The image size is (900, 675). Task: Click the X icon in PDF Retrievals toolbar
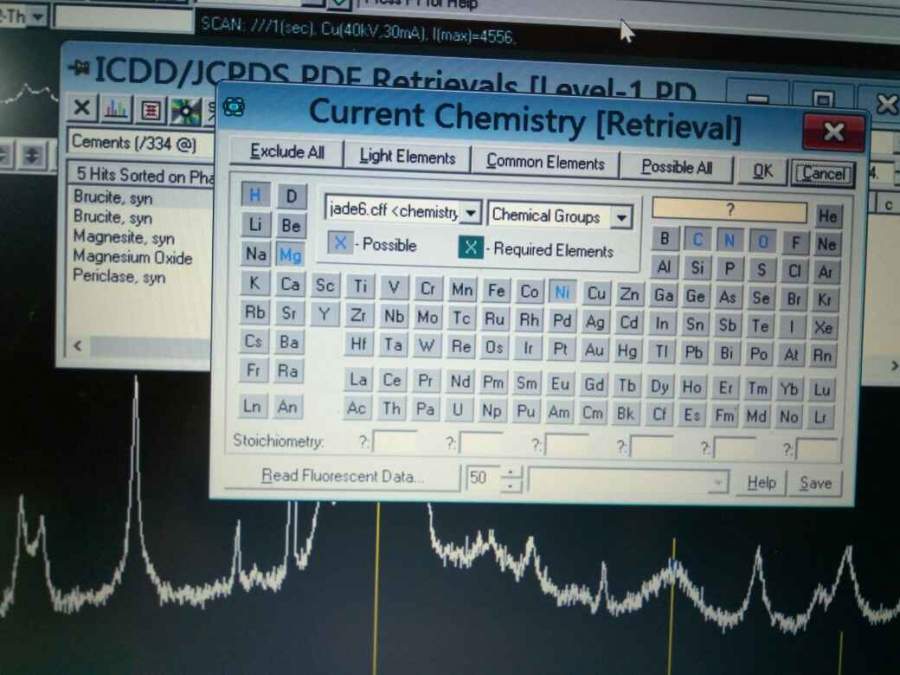click(x=82, y=107)
